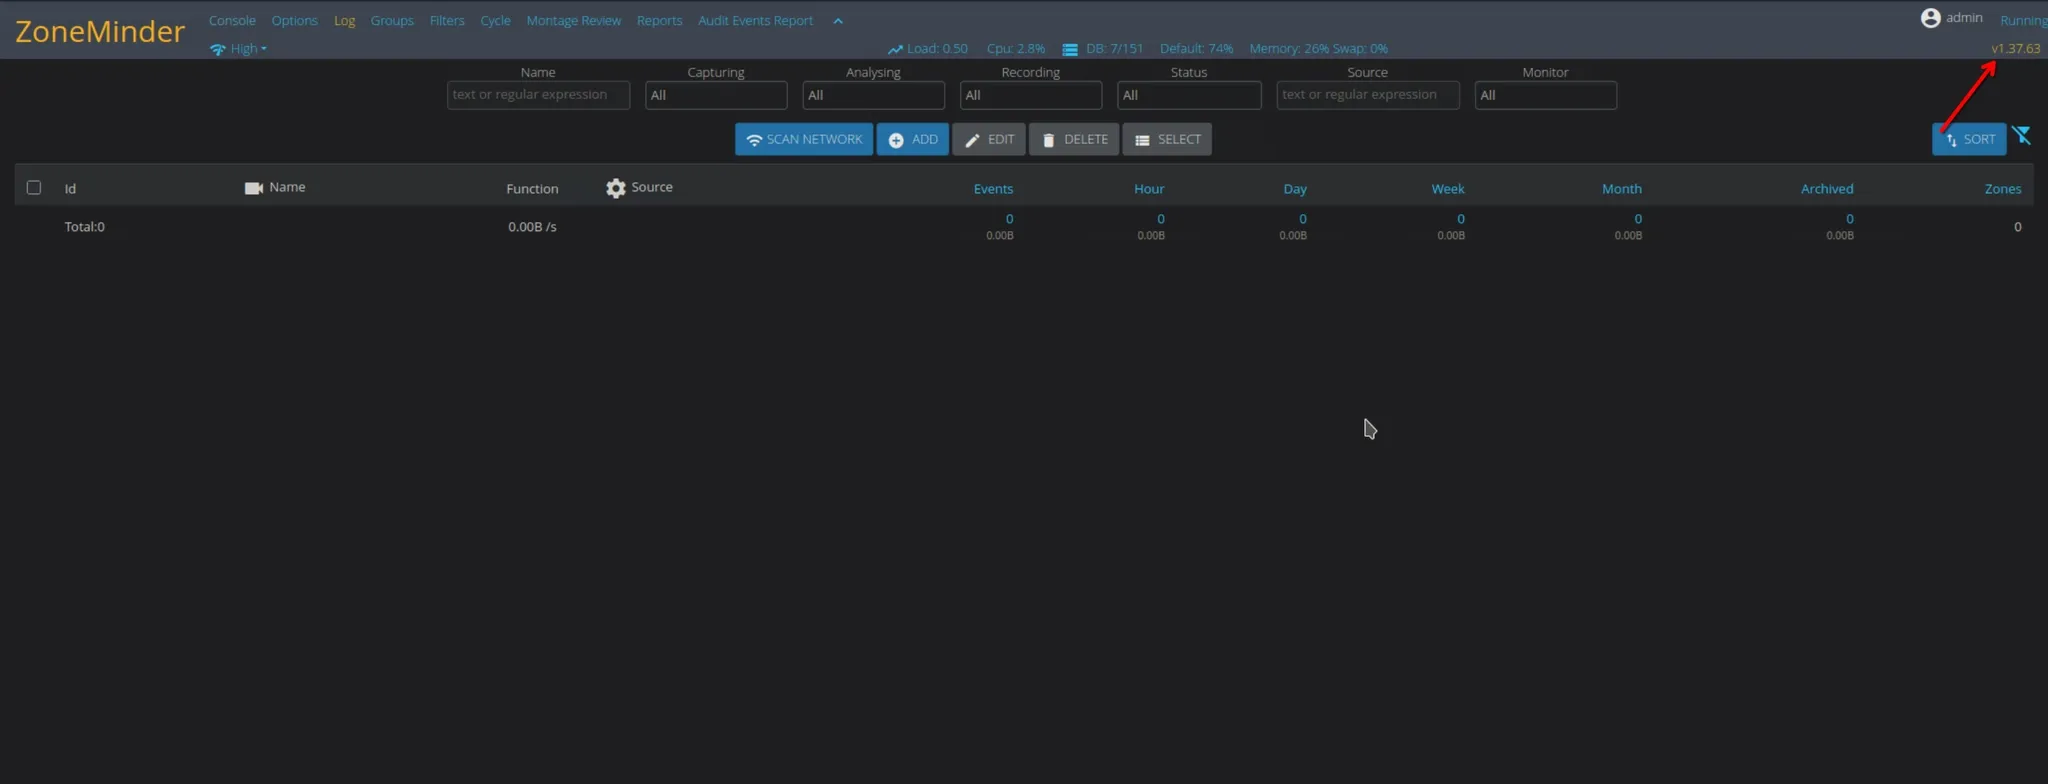
Task: Click the Day total count 0
Action: 1302,218
